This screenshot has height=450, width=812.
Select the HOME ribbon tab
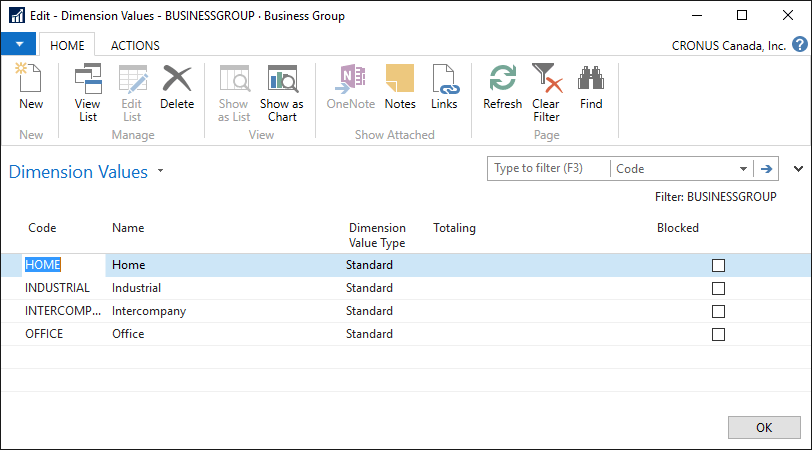click(x=67, y=45)
